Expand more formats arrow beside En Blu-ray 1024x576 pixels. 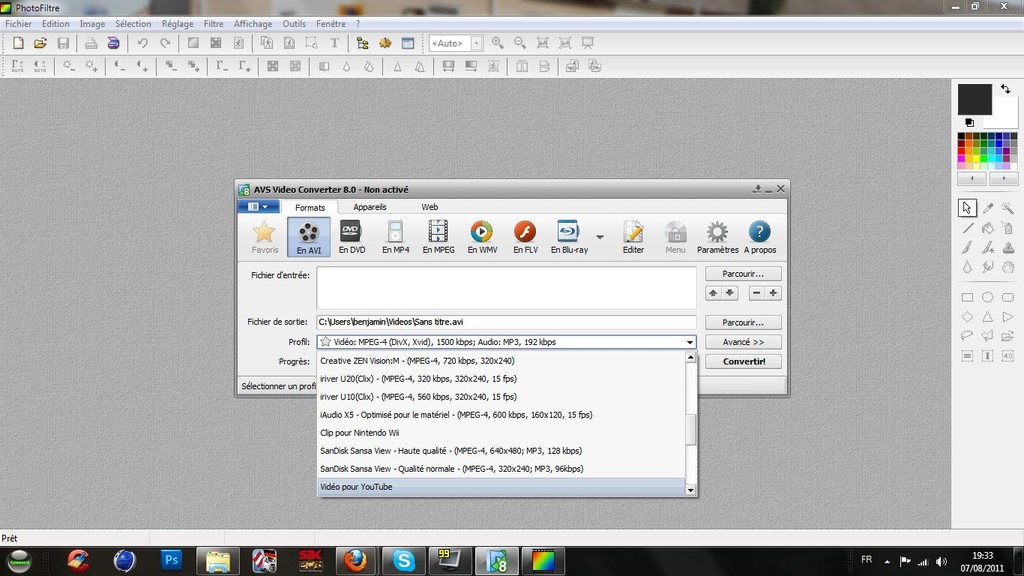click(600, 237)
